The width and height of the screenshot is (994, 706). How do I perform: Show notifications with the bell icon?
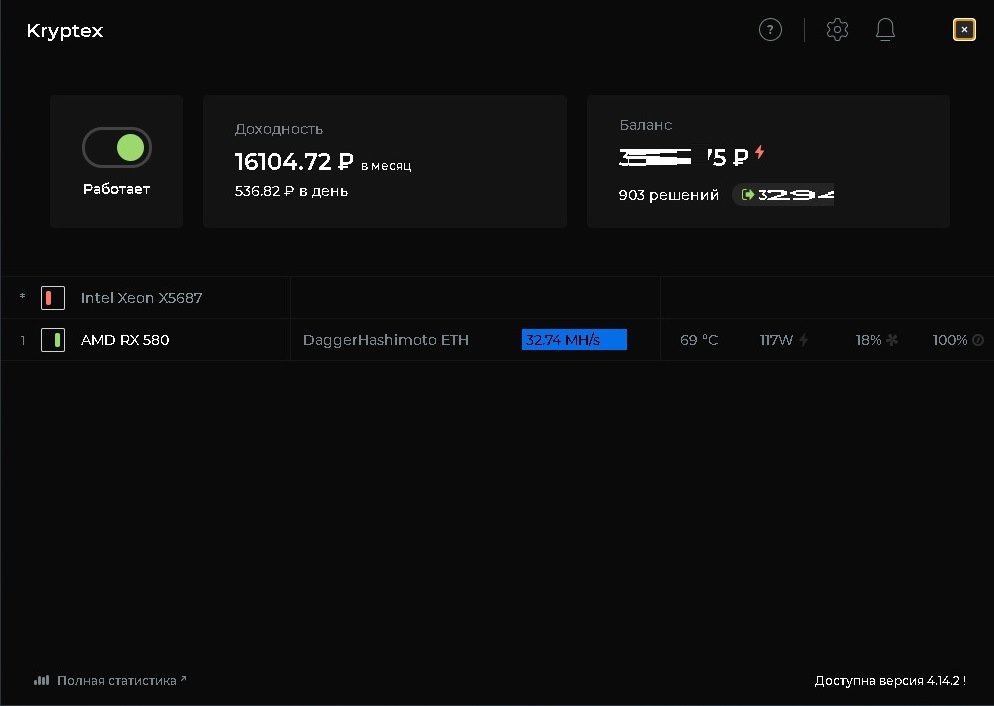pos(885,30)
